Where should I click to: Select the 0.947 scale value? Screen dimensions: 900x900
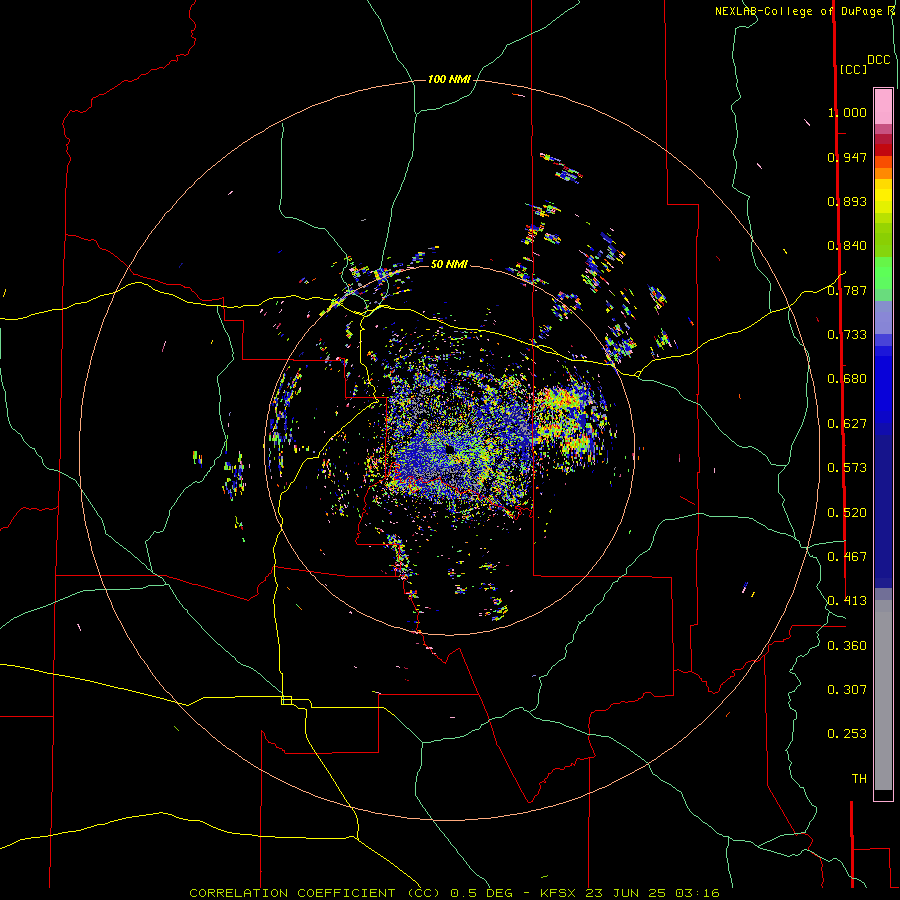[x=847, y=157]
